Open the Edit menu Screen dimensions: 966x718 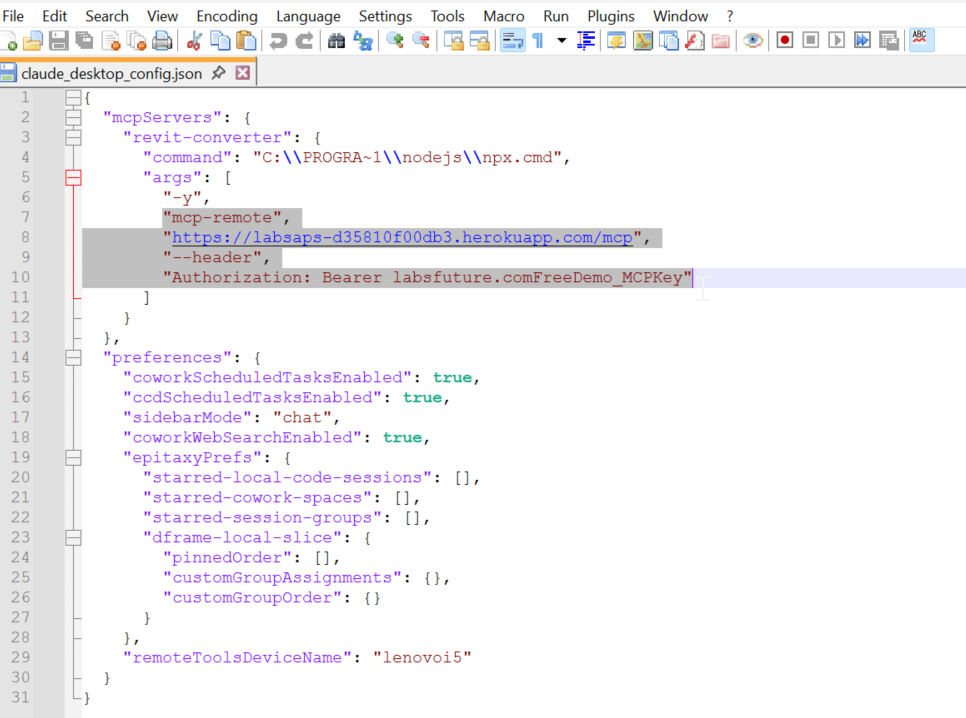[x=54, y=16]
